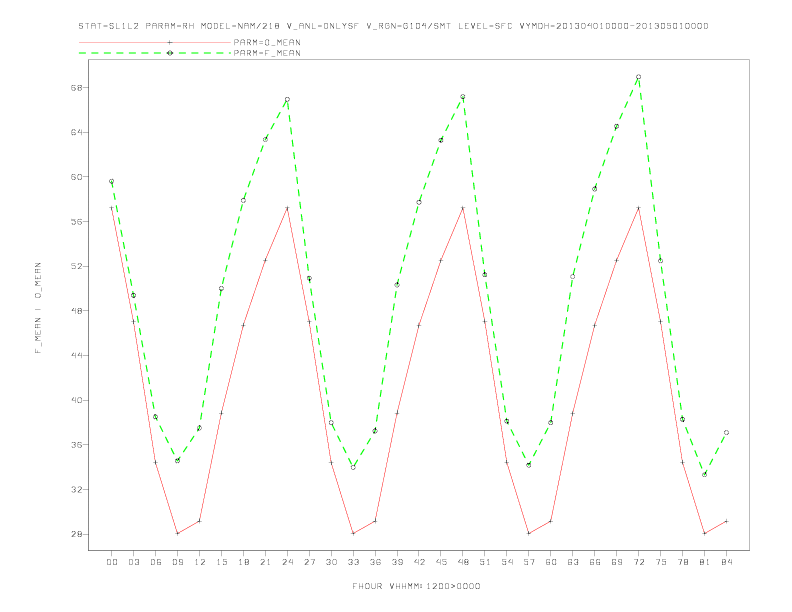Click x-axis forecast hour label 09
This screenshot has height=612, width=792.
(177, 562)
